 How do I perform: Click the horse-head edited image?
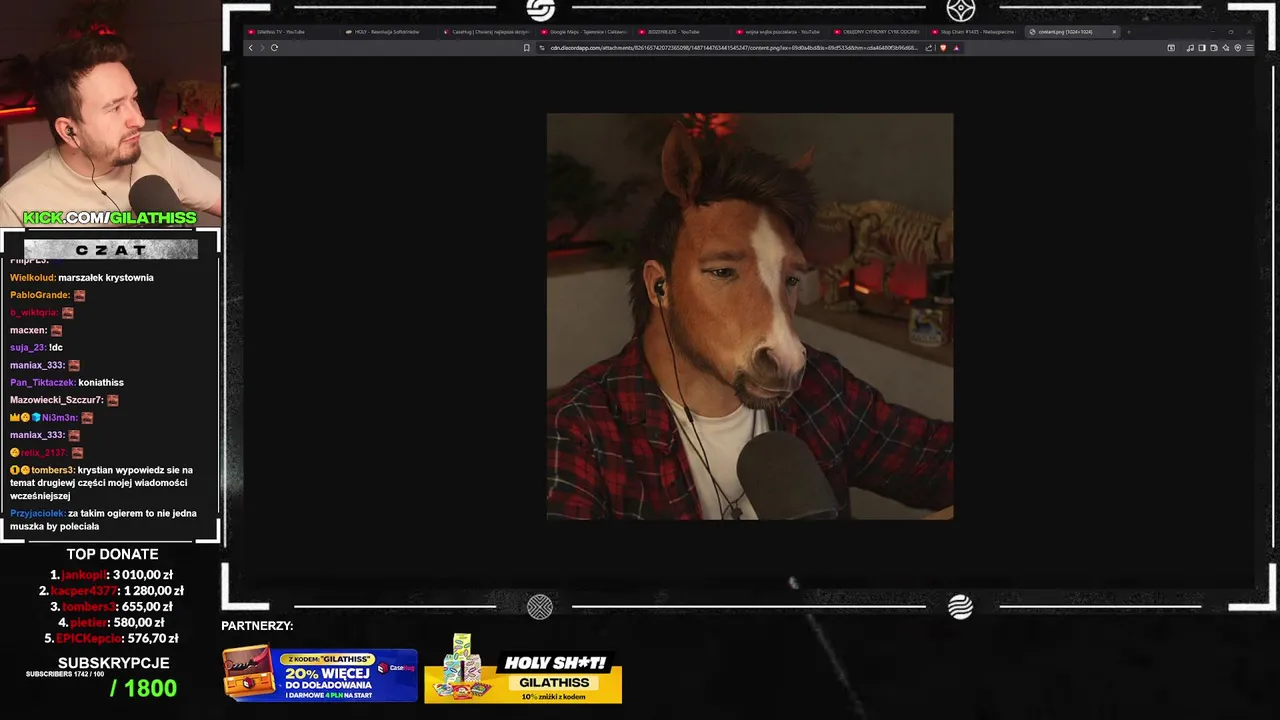750,316
